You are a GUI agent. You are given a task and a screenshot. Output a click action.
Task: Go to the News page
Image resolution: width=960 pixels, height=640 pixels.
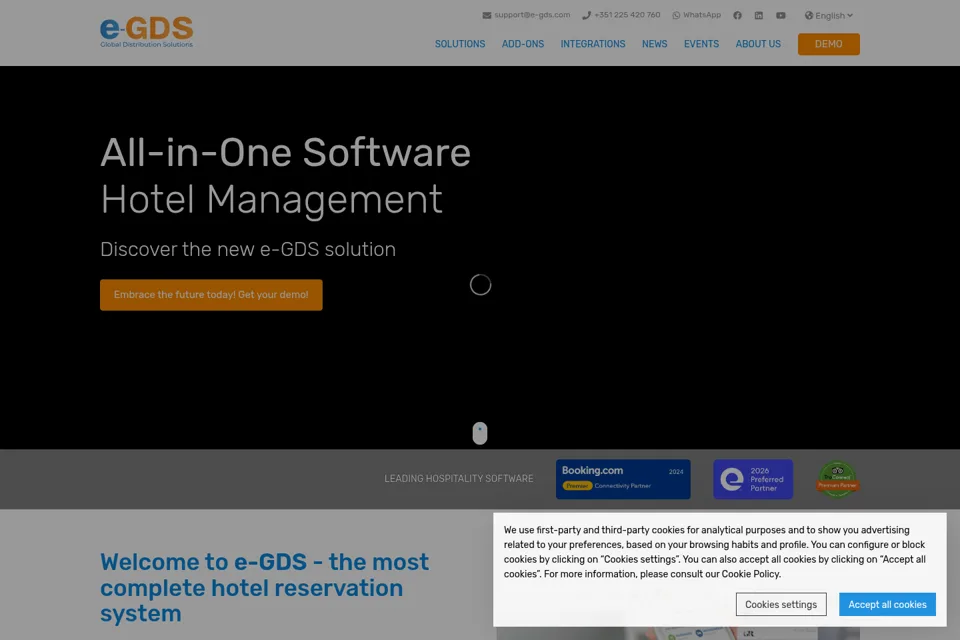click(654, 44)
